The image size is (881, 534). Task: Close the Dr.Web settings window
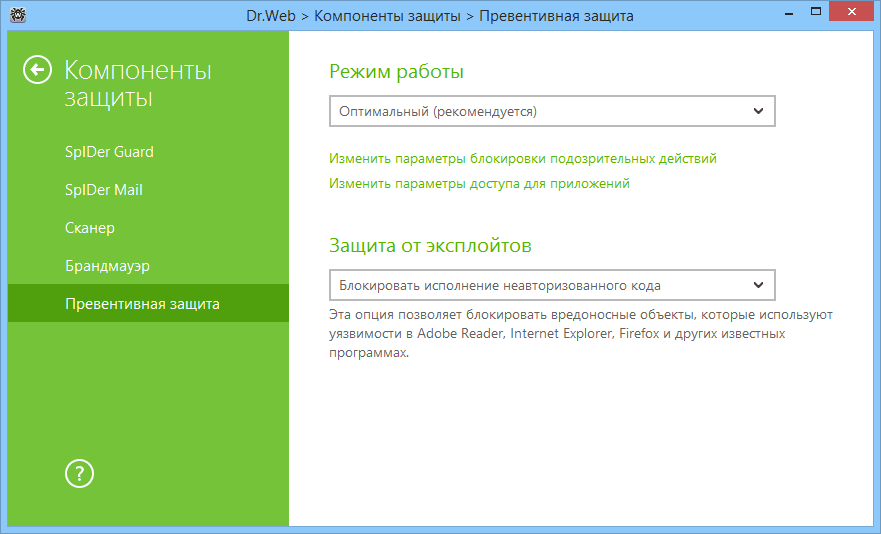852,12
